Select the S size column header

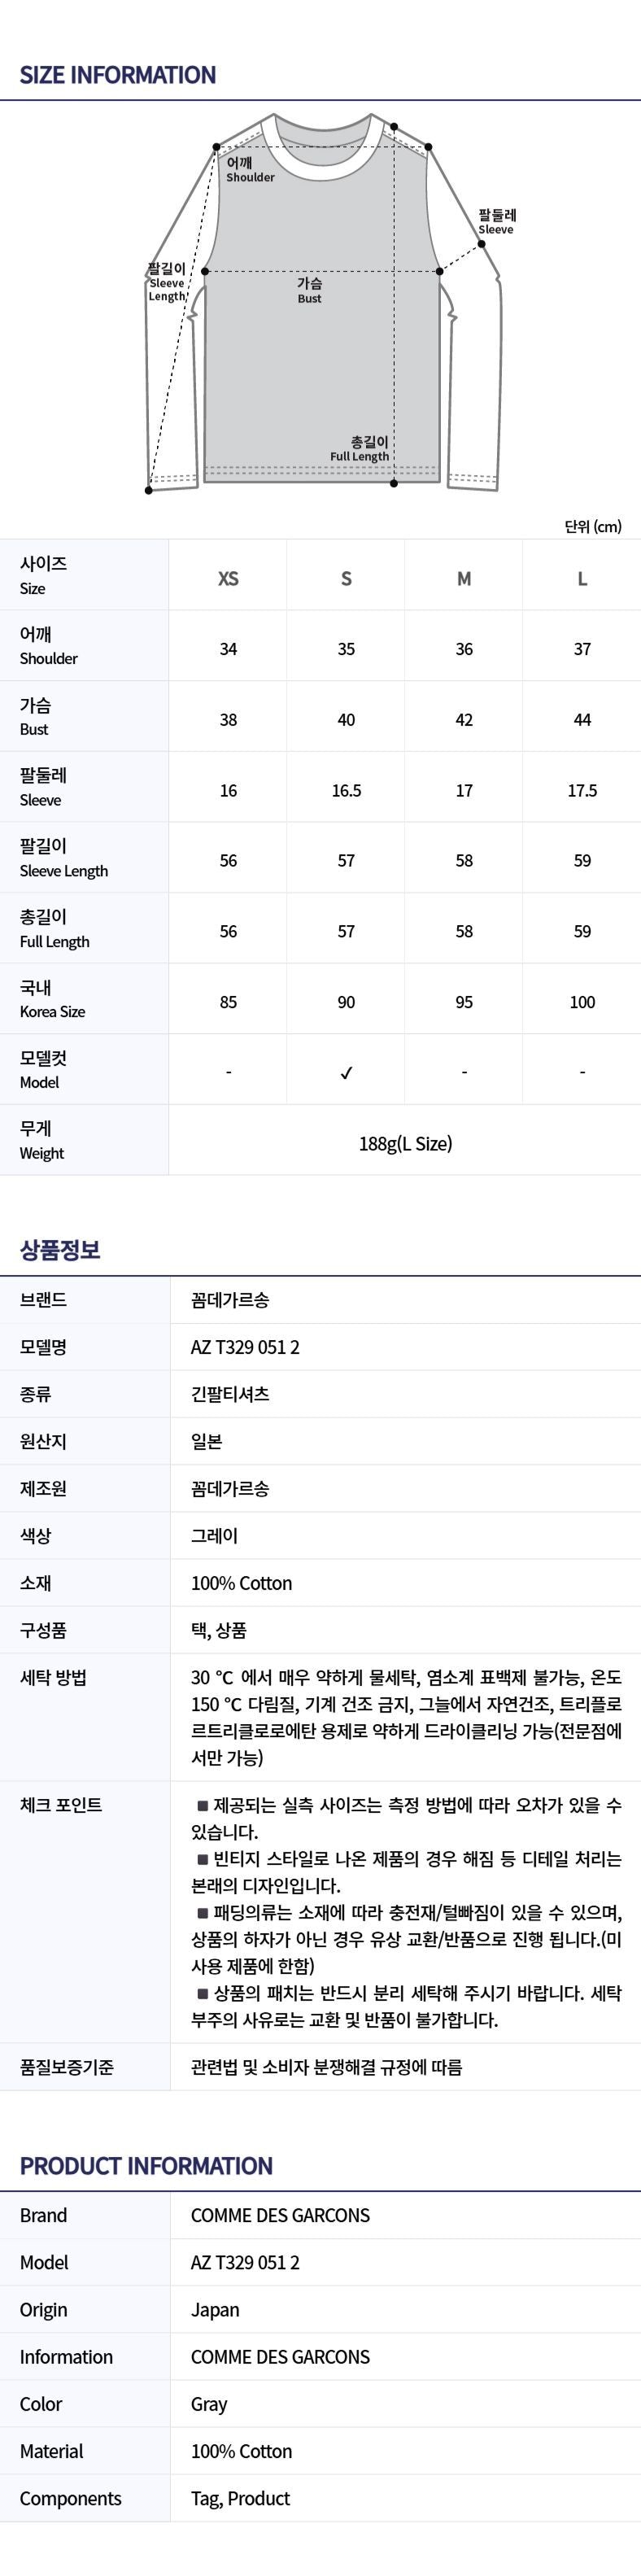point(346,579)
